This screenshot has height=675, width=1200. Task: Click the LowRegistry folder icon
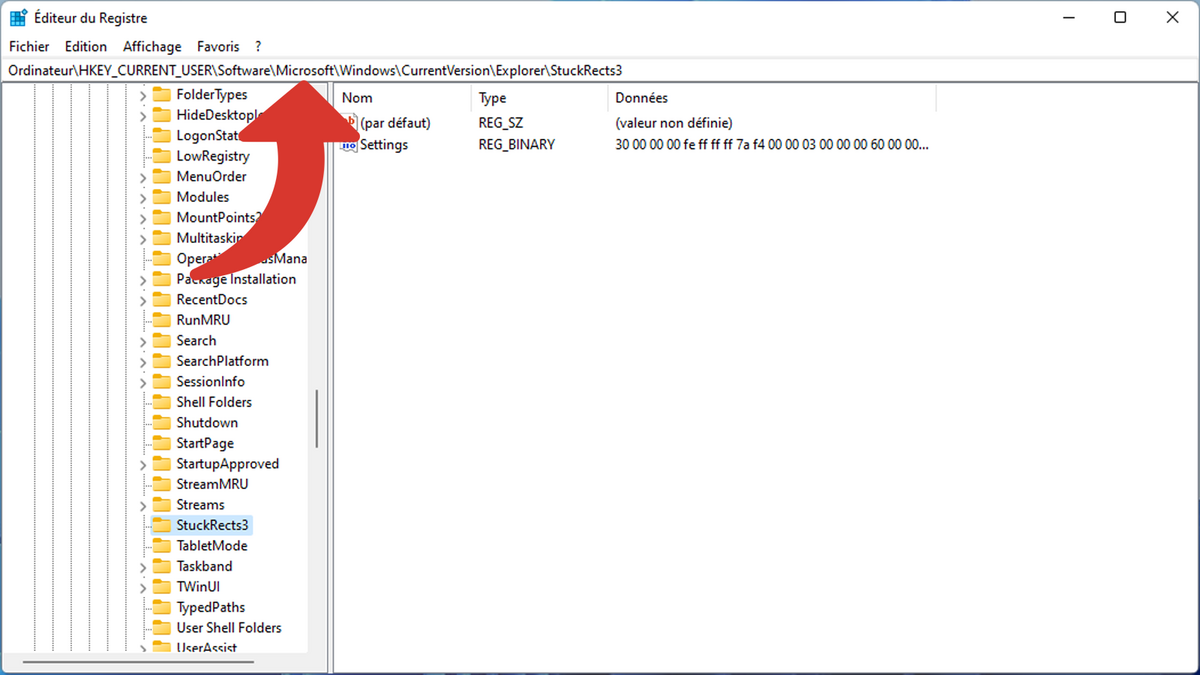pyautogui.click(x=161, y=156)
